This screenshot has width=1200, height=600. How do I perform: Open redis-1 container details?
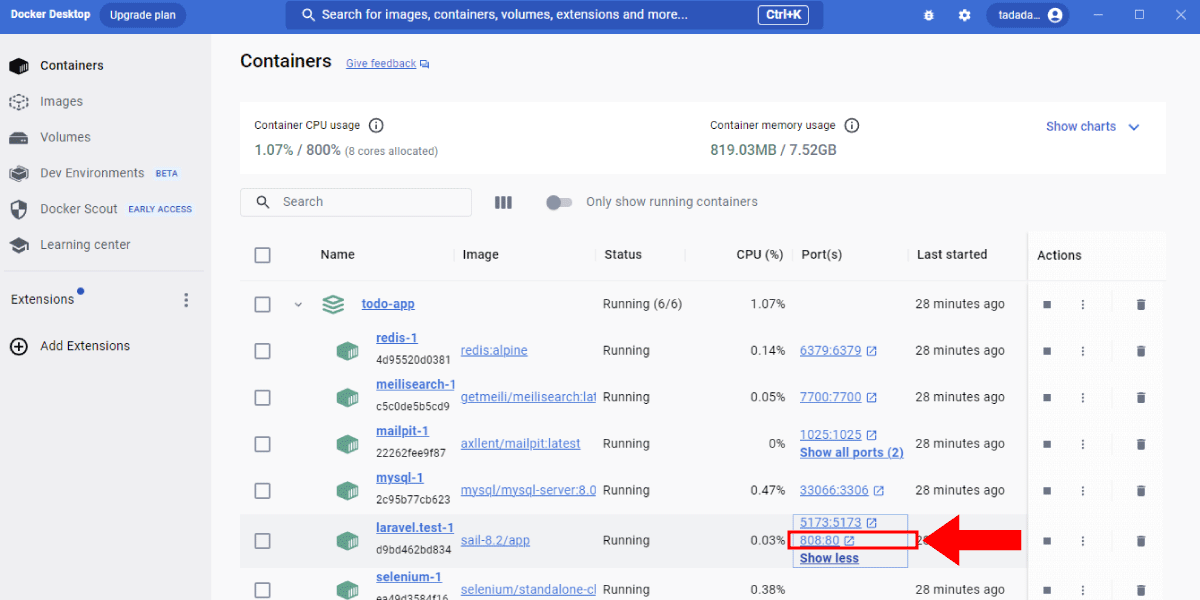397,338
